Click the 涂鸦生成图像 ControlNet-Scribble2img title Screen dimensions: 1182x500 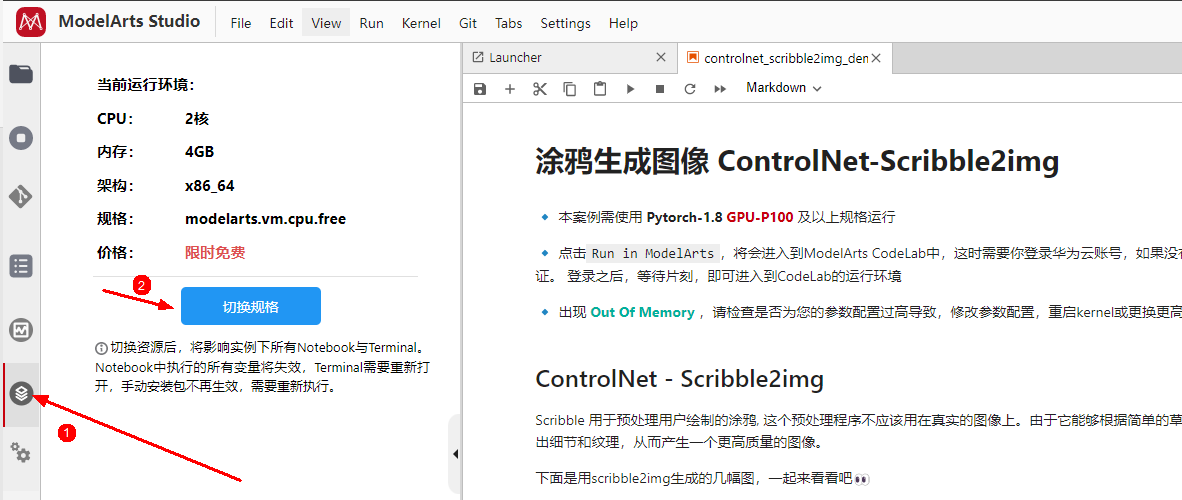click(x=798, y=161)
